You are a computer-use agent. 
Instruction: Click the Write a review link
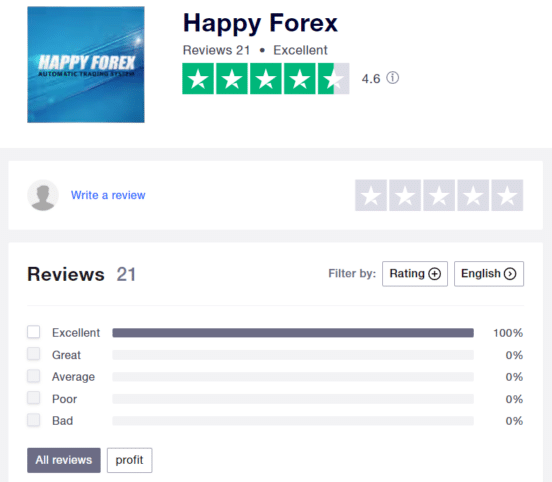pyautogui.click(x=108, y=195)
